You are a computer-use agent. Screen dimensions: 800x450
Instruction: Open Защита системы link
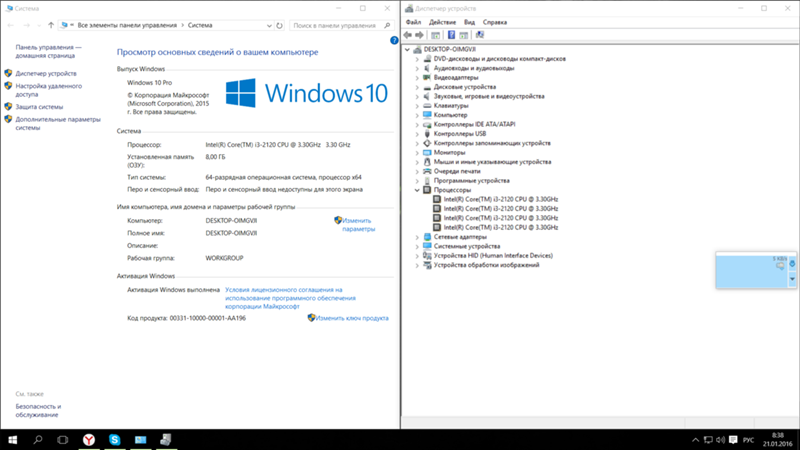tap(39, 107)
